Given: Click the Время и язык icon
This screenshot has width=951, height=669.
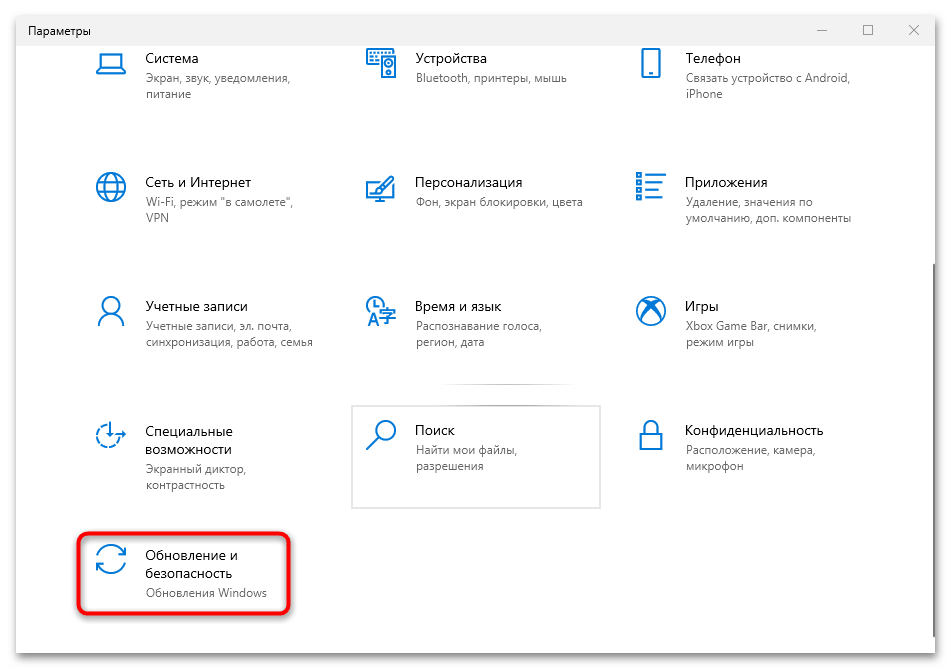Looking at the screenshot, I should coord(381,311).
